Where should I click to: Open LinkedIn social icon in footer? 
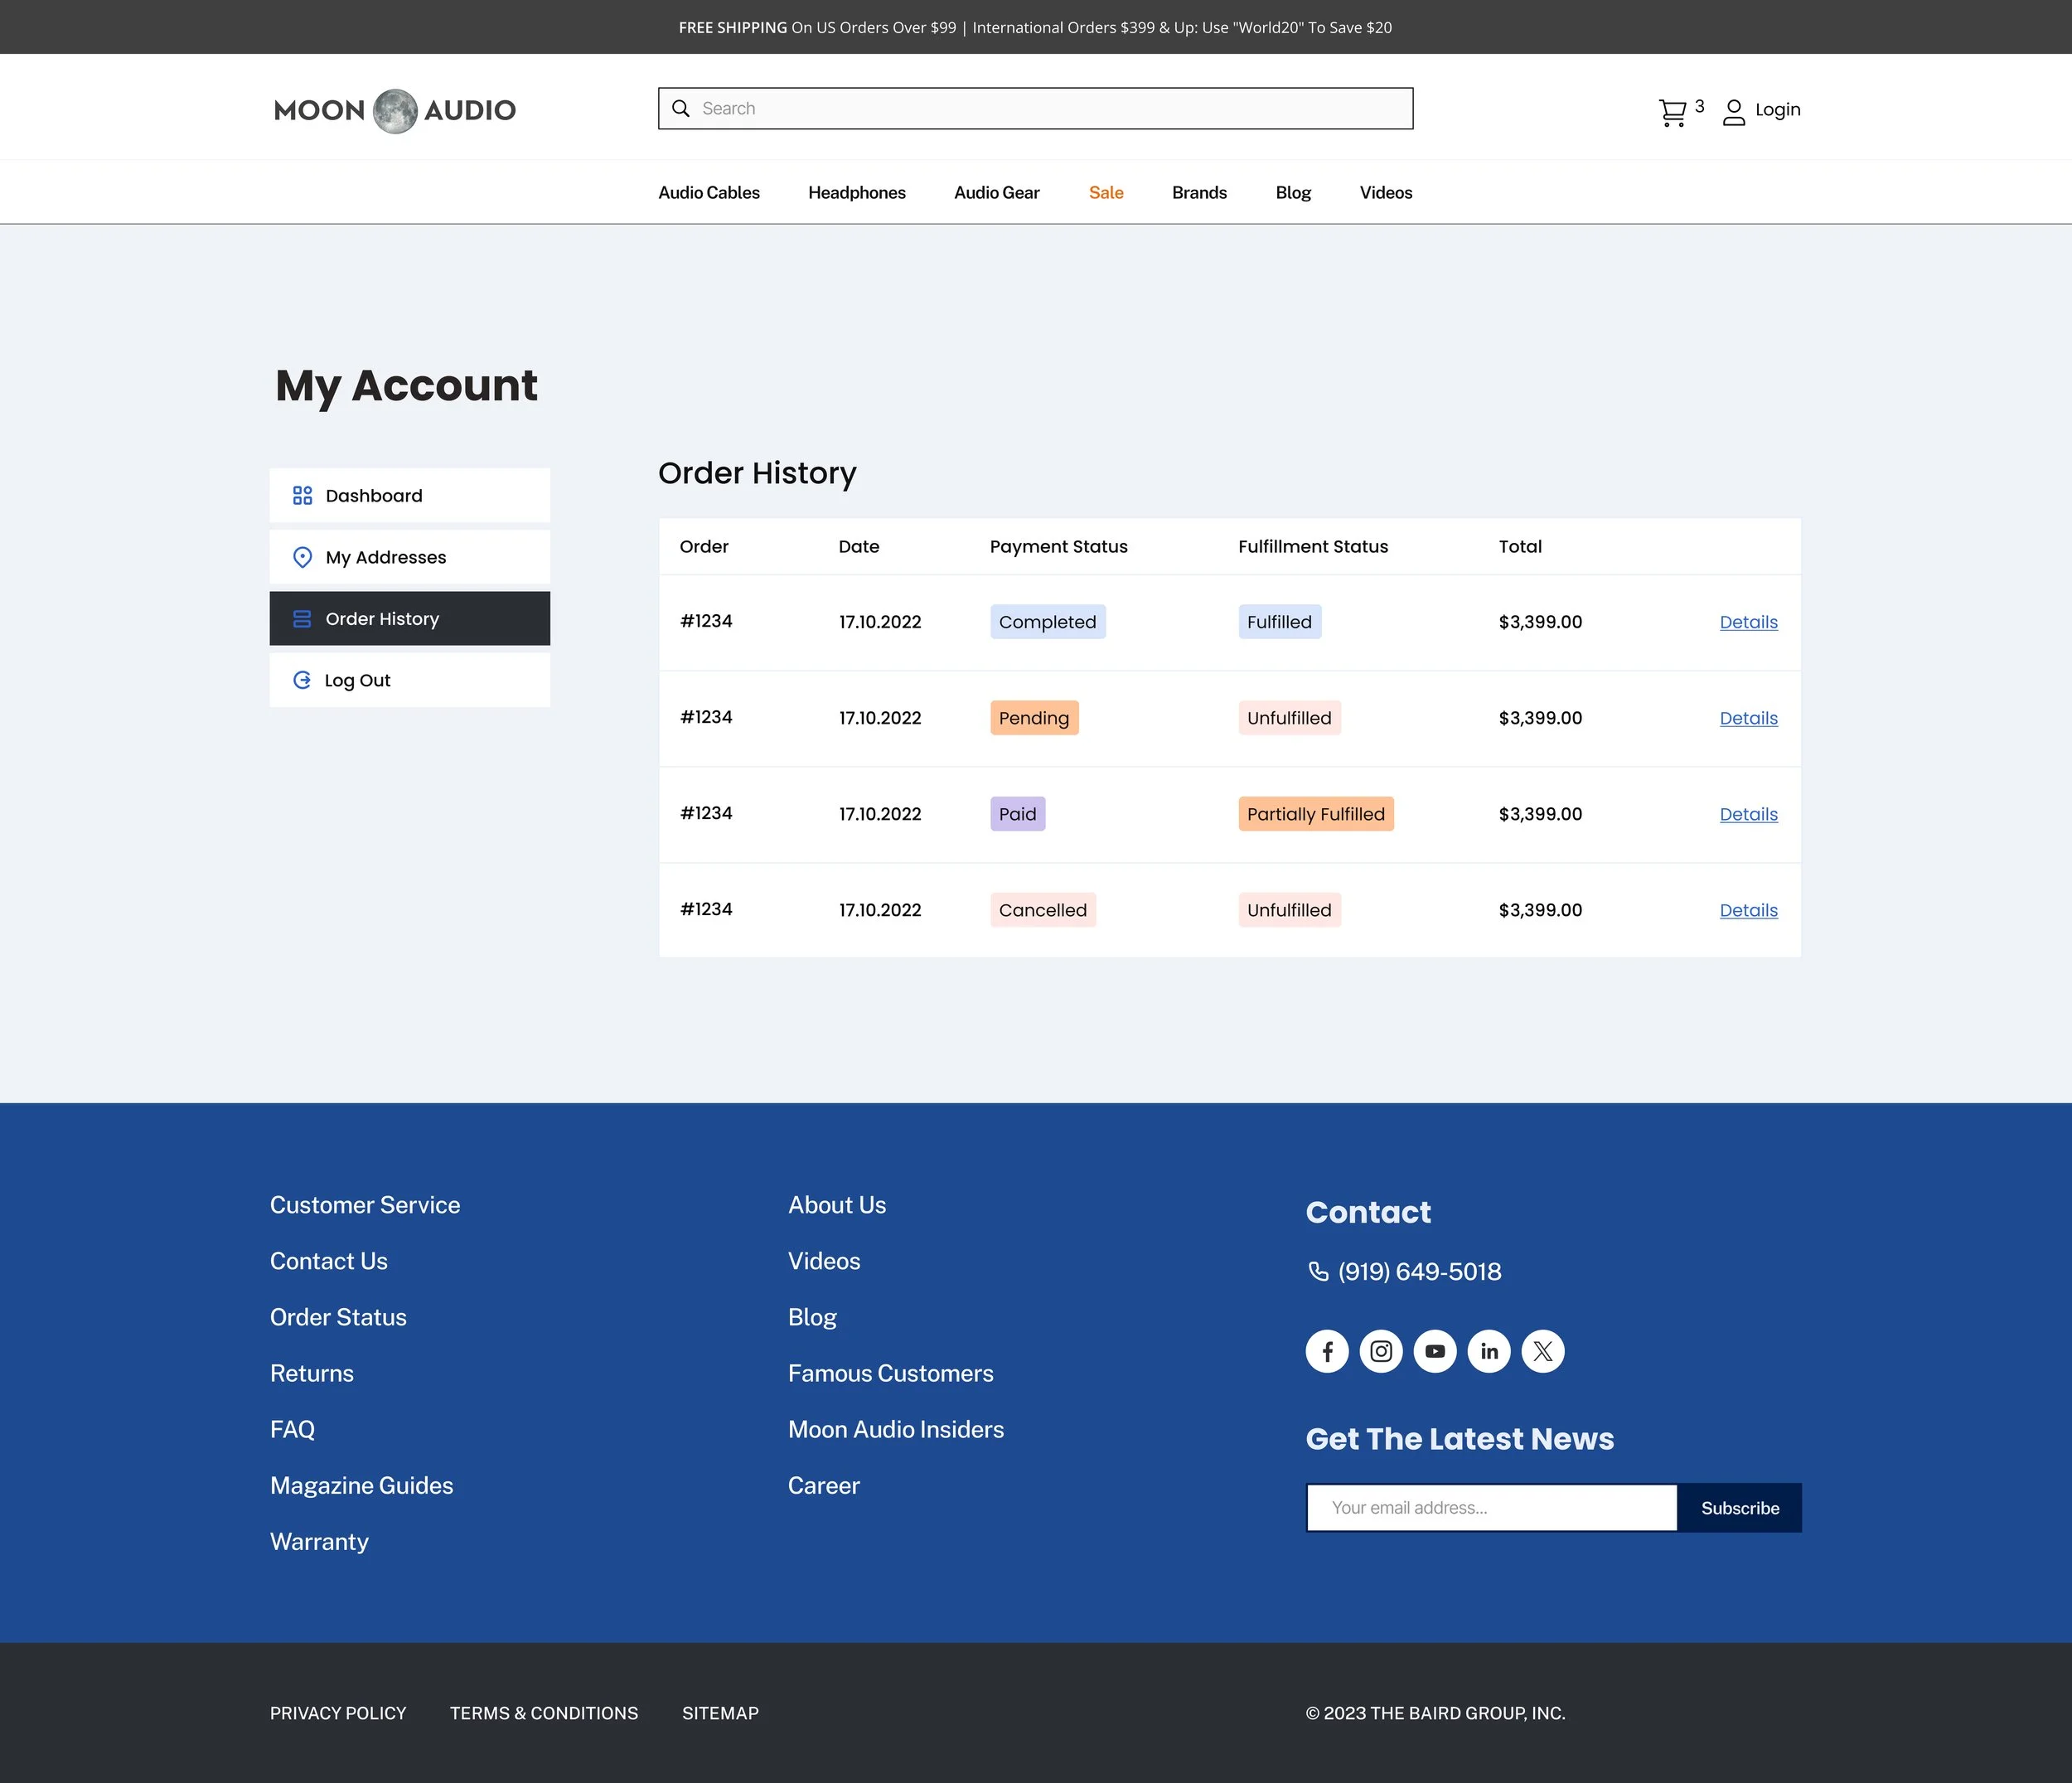click(1489, 1351)
